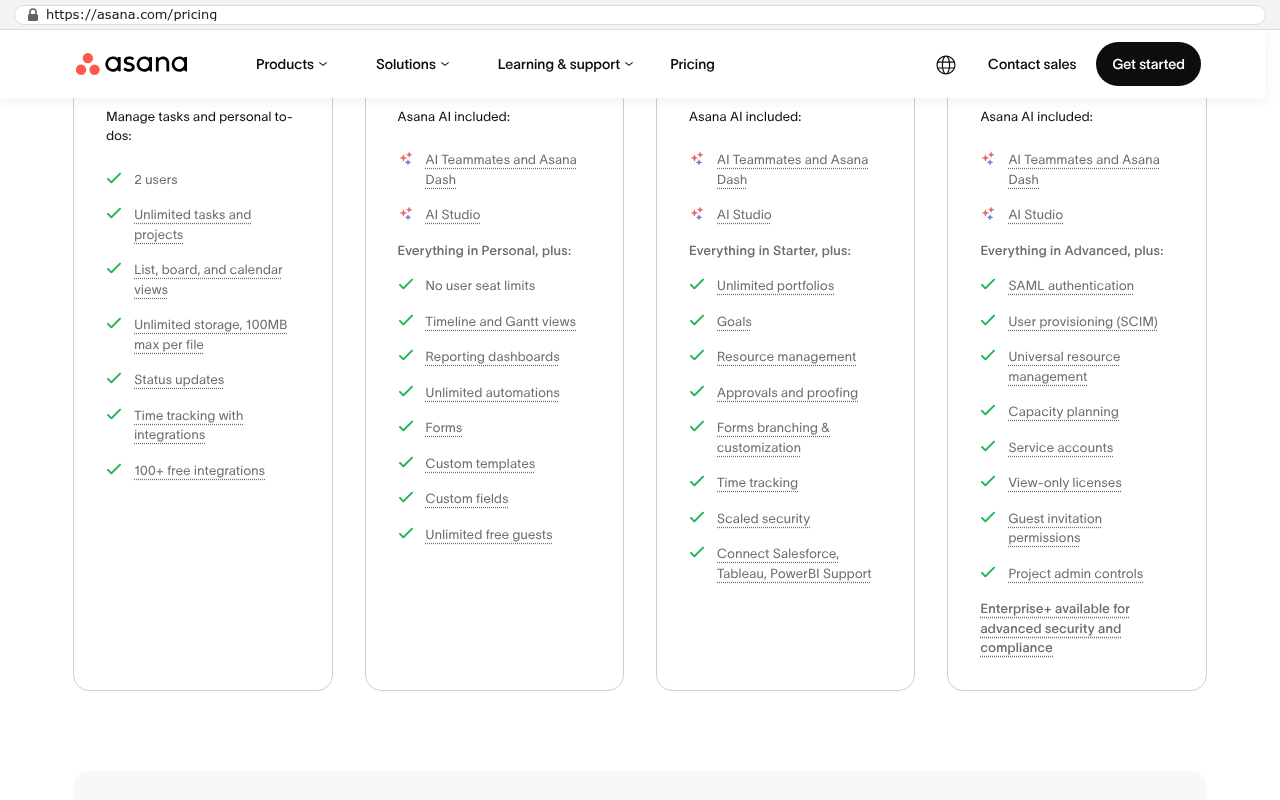Viewport: 1280px width, 800px height.
Task: Click Time tracking with integrations
Action: [x=189, y=425]
